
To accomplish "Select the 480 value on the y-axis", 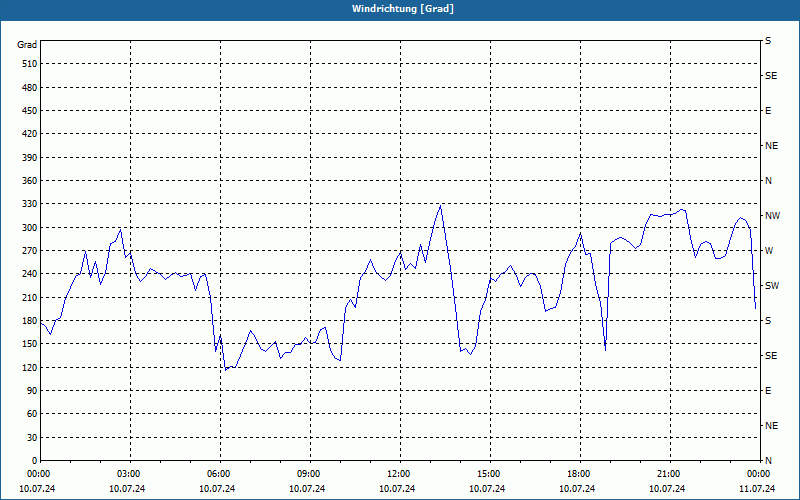I will (x=30, y=87).
